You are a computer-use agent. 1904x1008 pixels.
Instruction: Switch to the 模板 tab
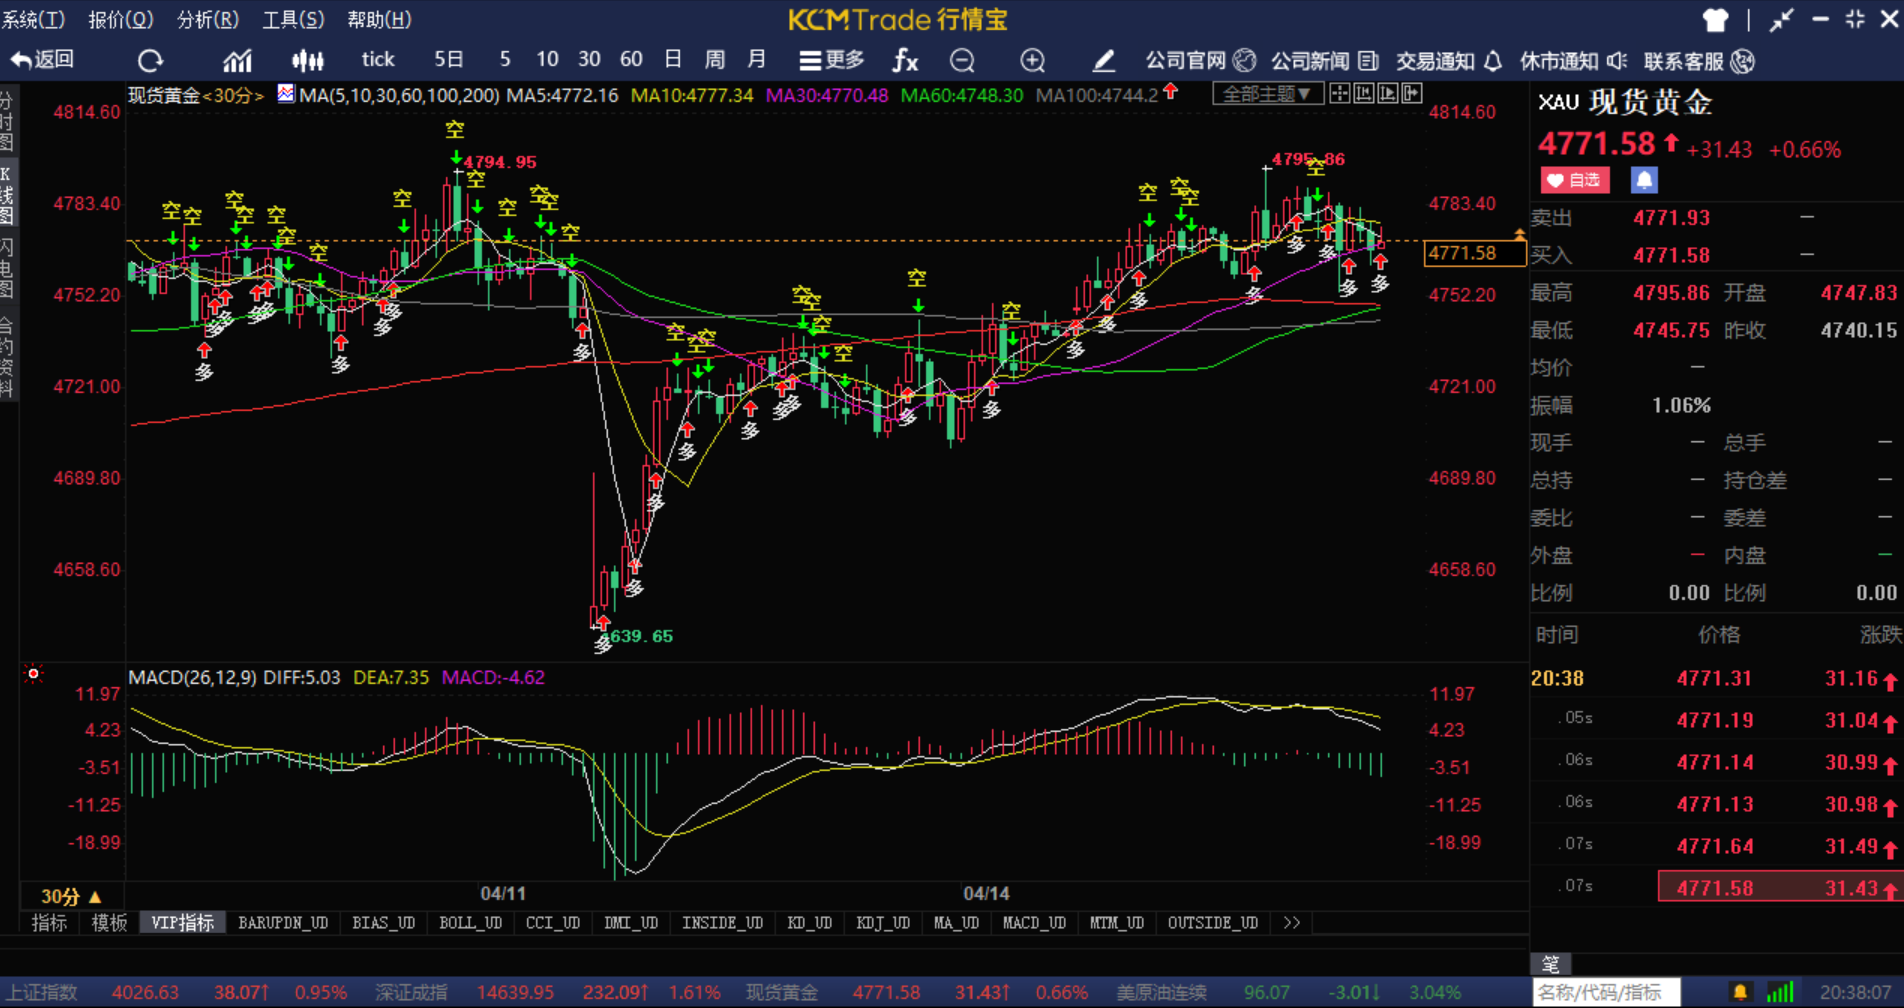click(109, 923)
